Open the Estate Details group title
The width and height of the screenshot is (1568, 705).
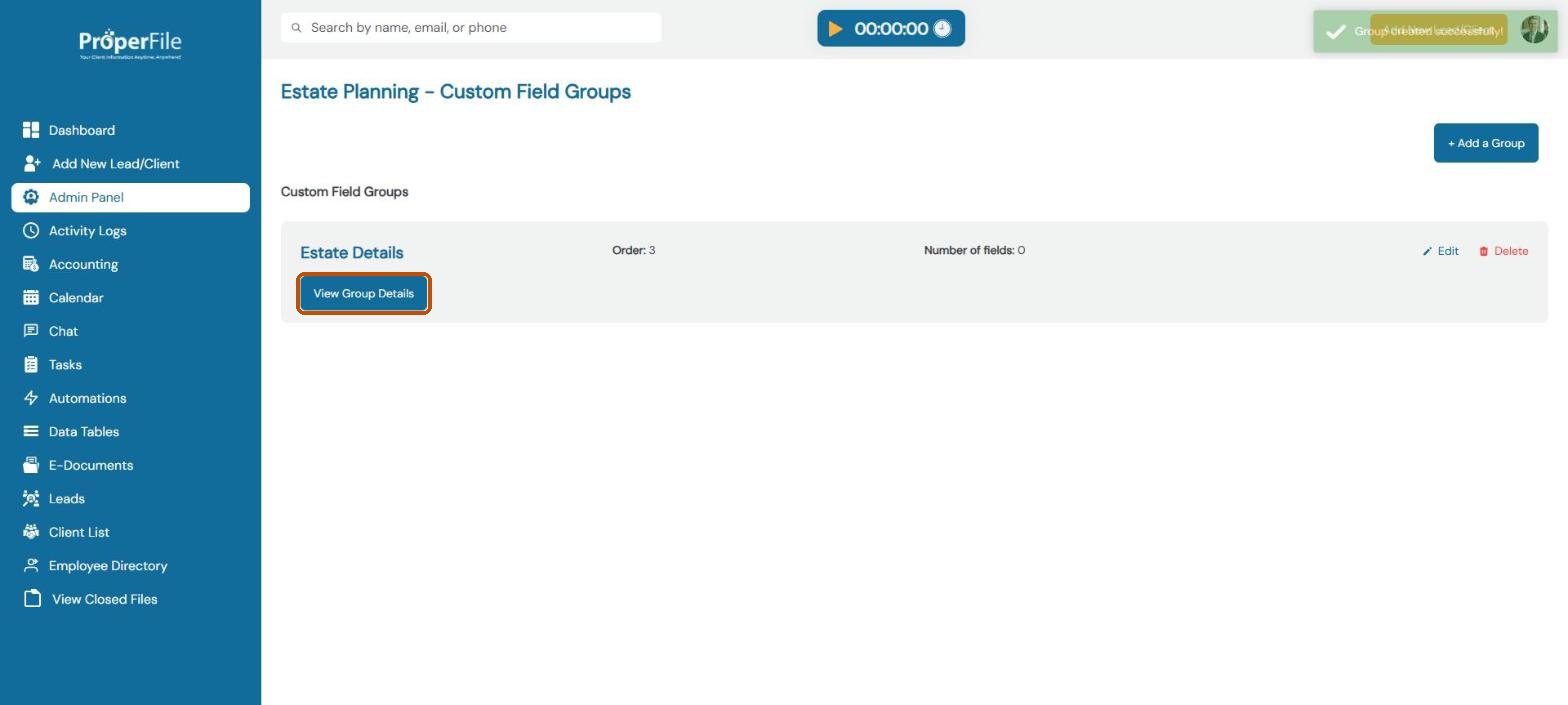pyautogui.click(x=352, y=252)
